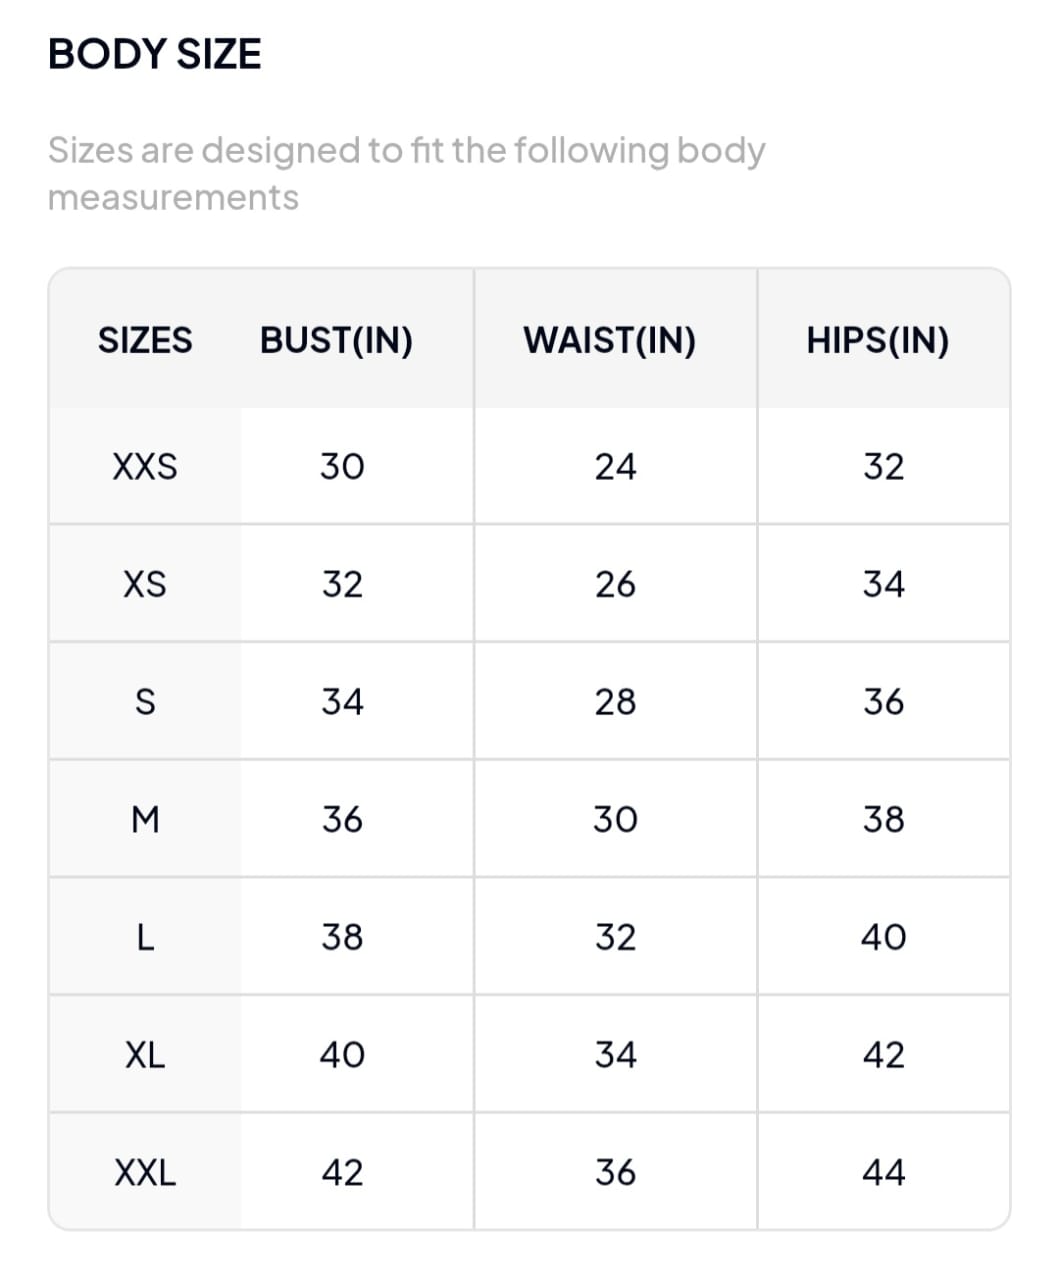Select the L size row label

145,937
